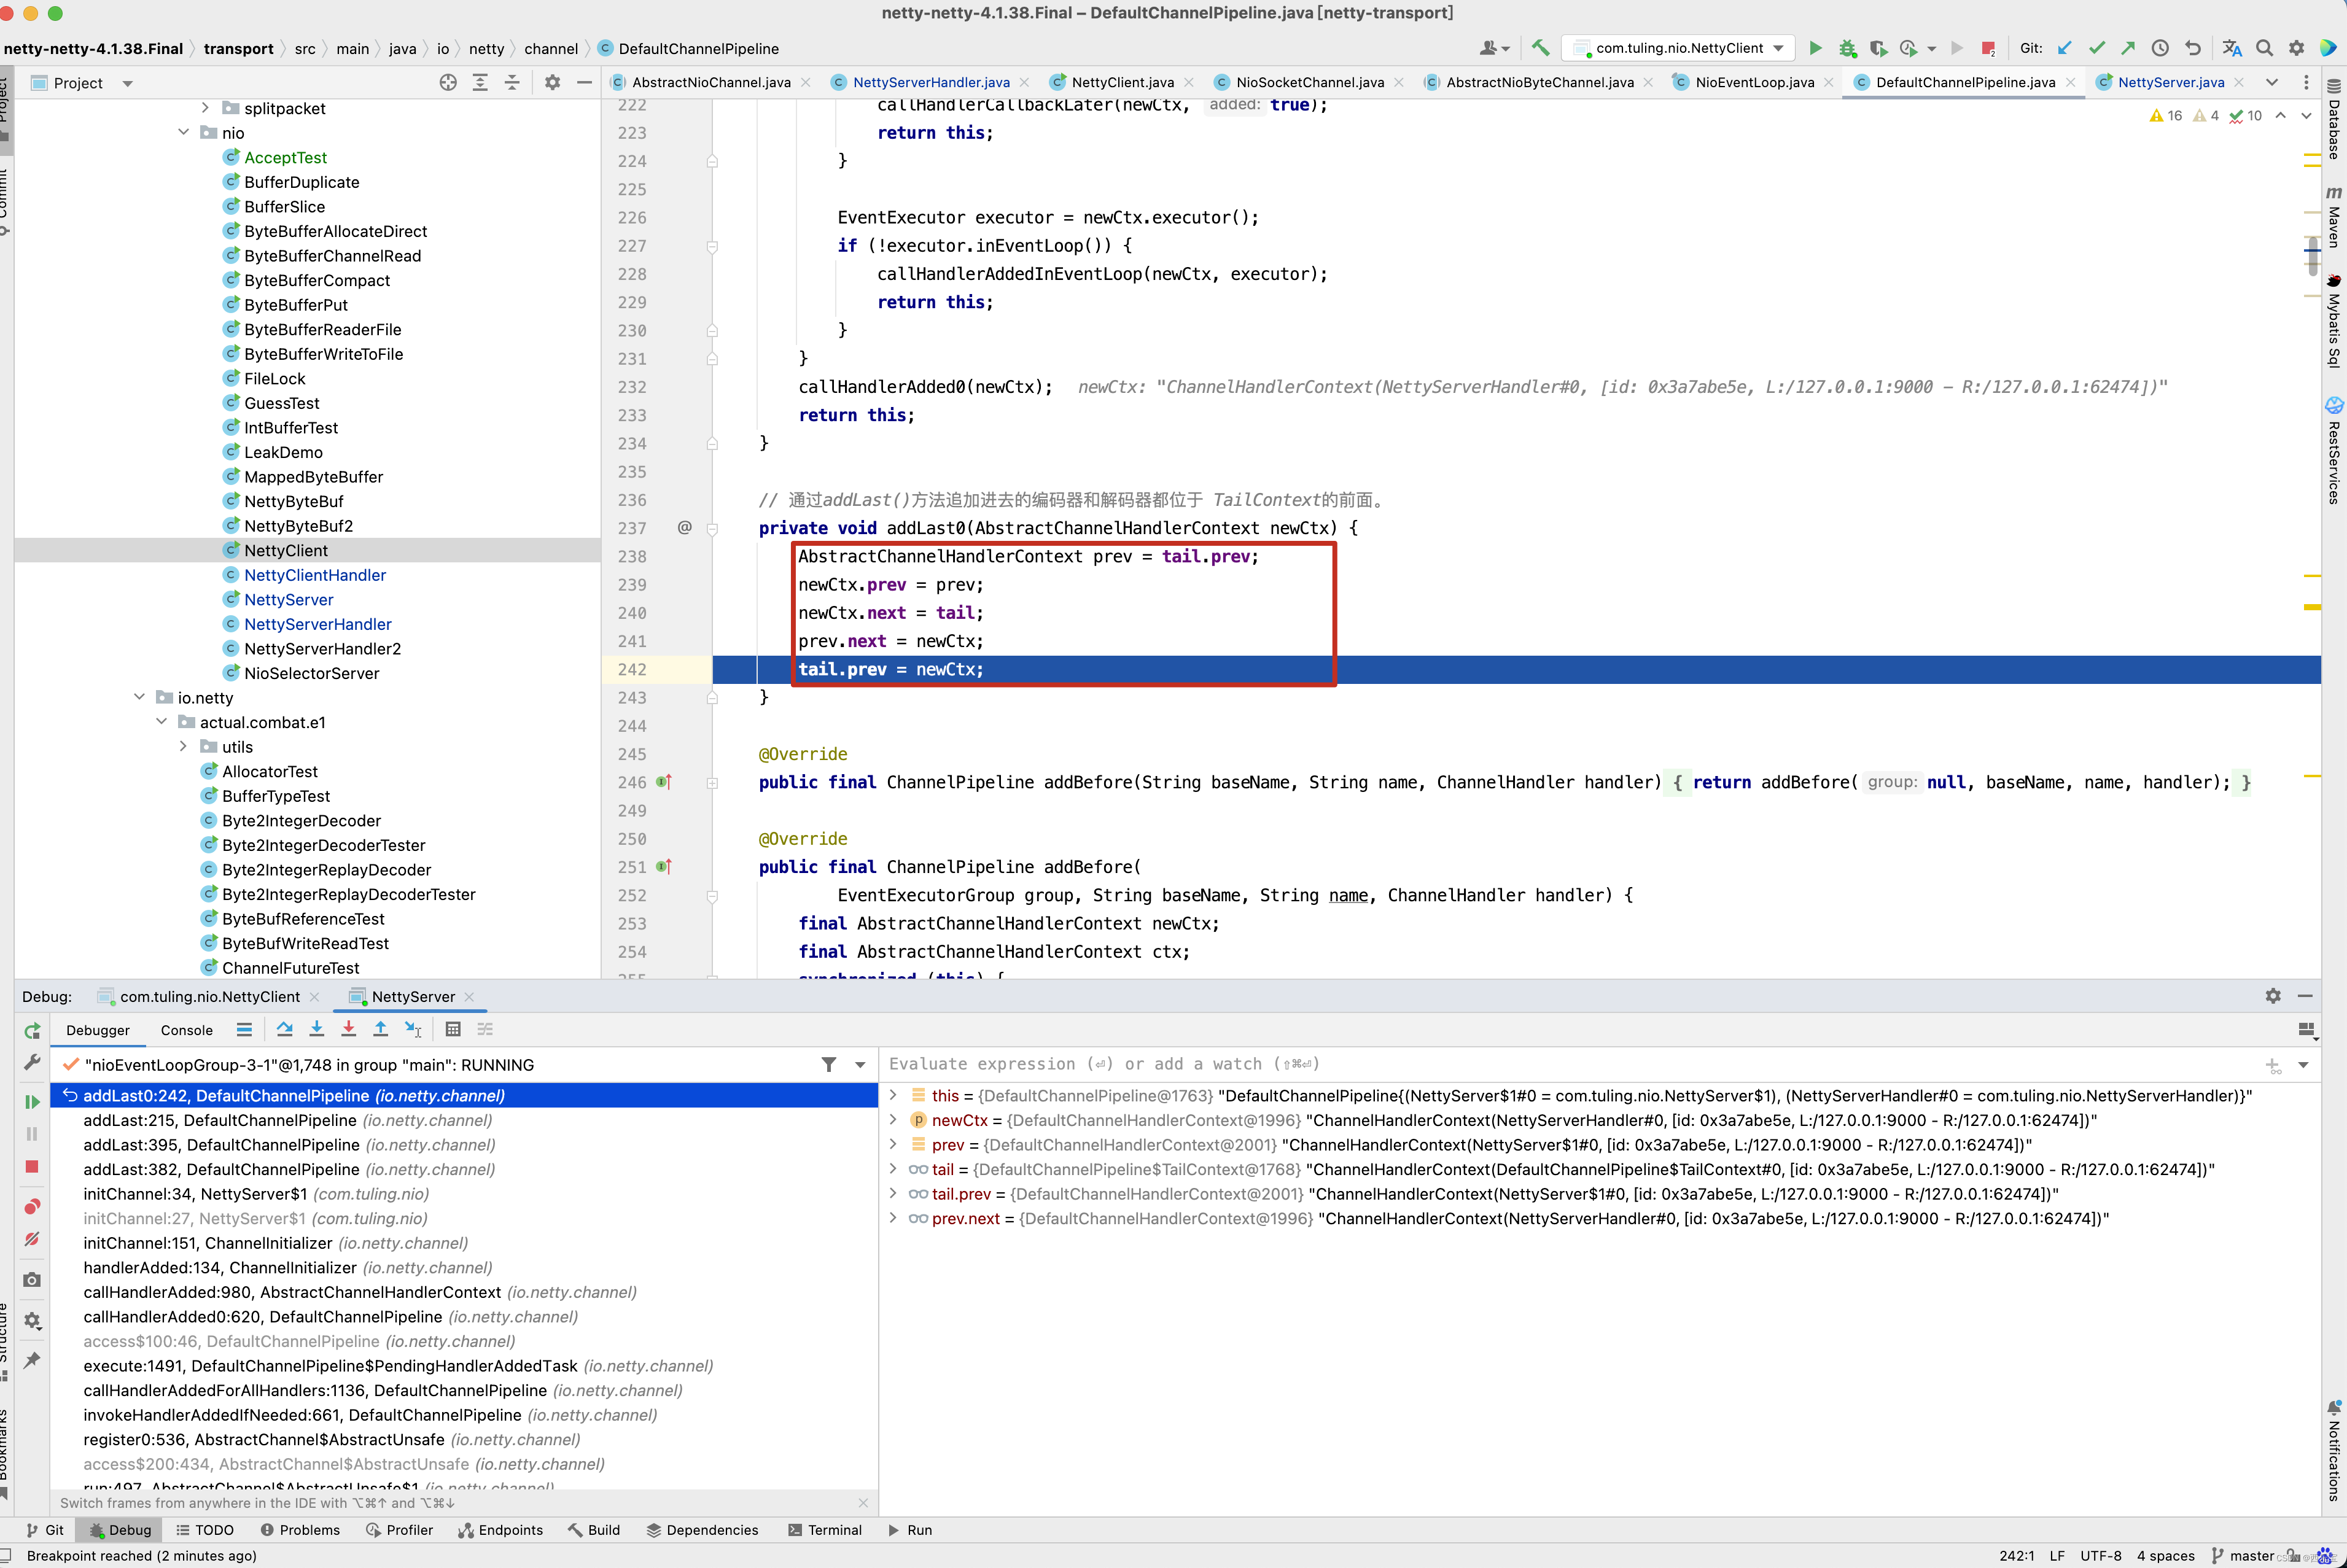2347x1568 pixels.
Task: Stop the debug session
Action: (x=32, y=1166)
